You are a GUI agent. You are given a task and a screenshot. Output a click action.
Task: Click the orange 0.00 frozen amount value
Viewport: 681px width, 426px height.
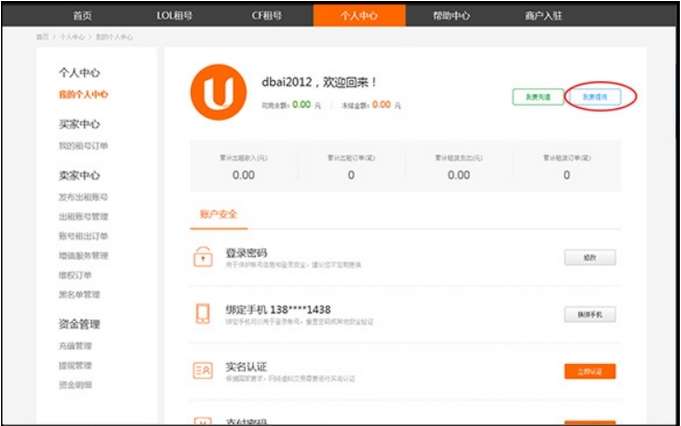[381, 105]
